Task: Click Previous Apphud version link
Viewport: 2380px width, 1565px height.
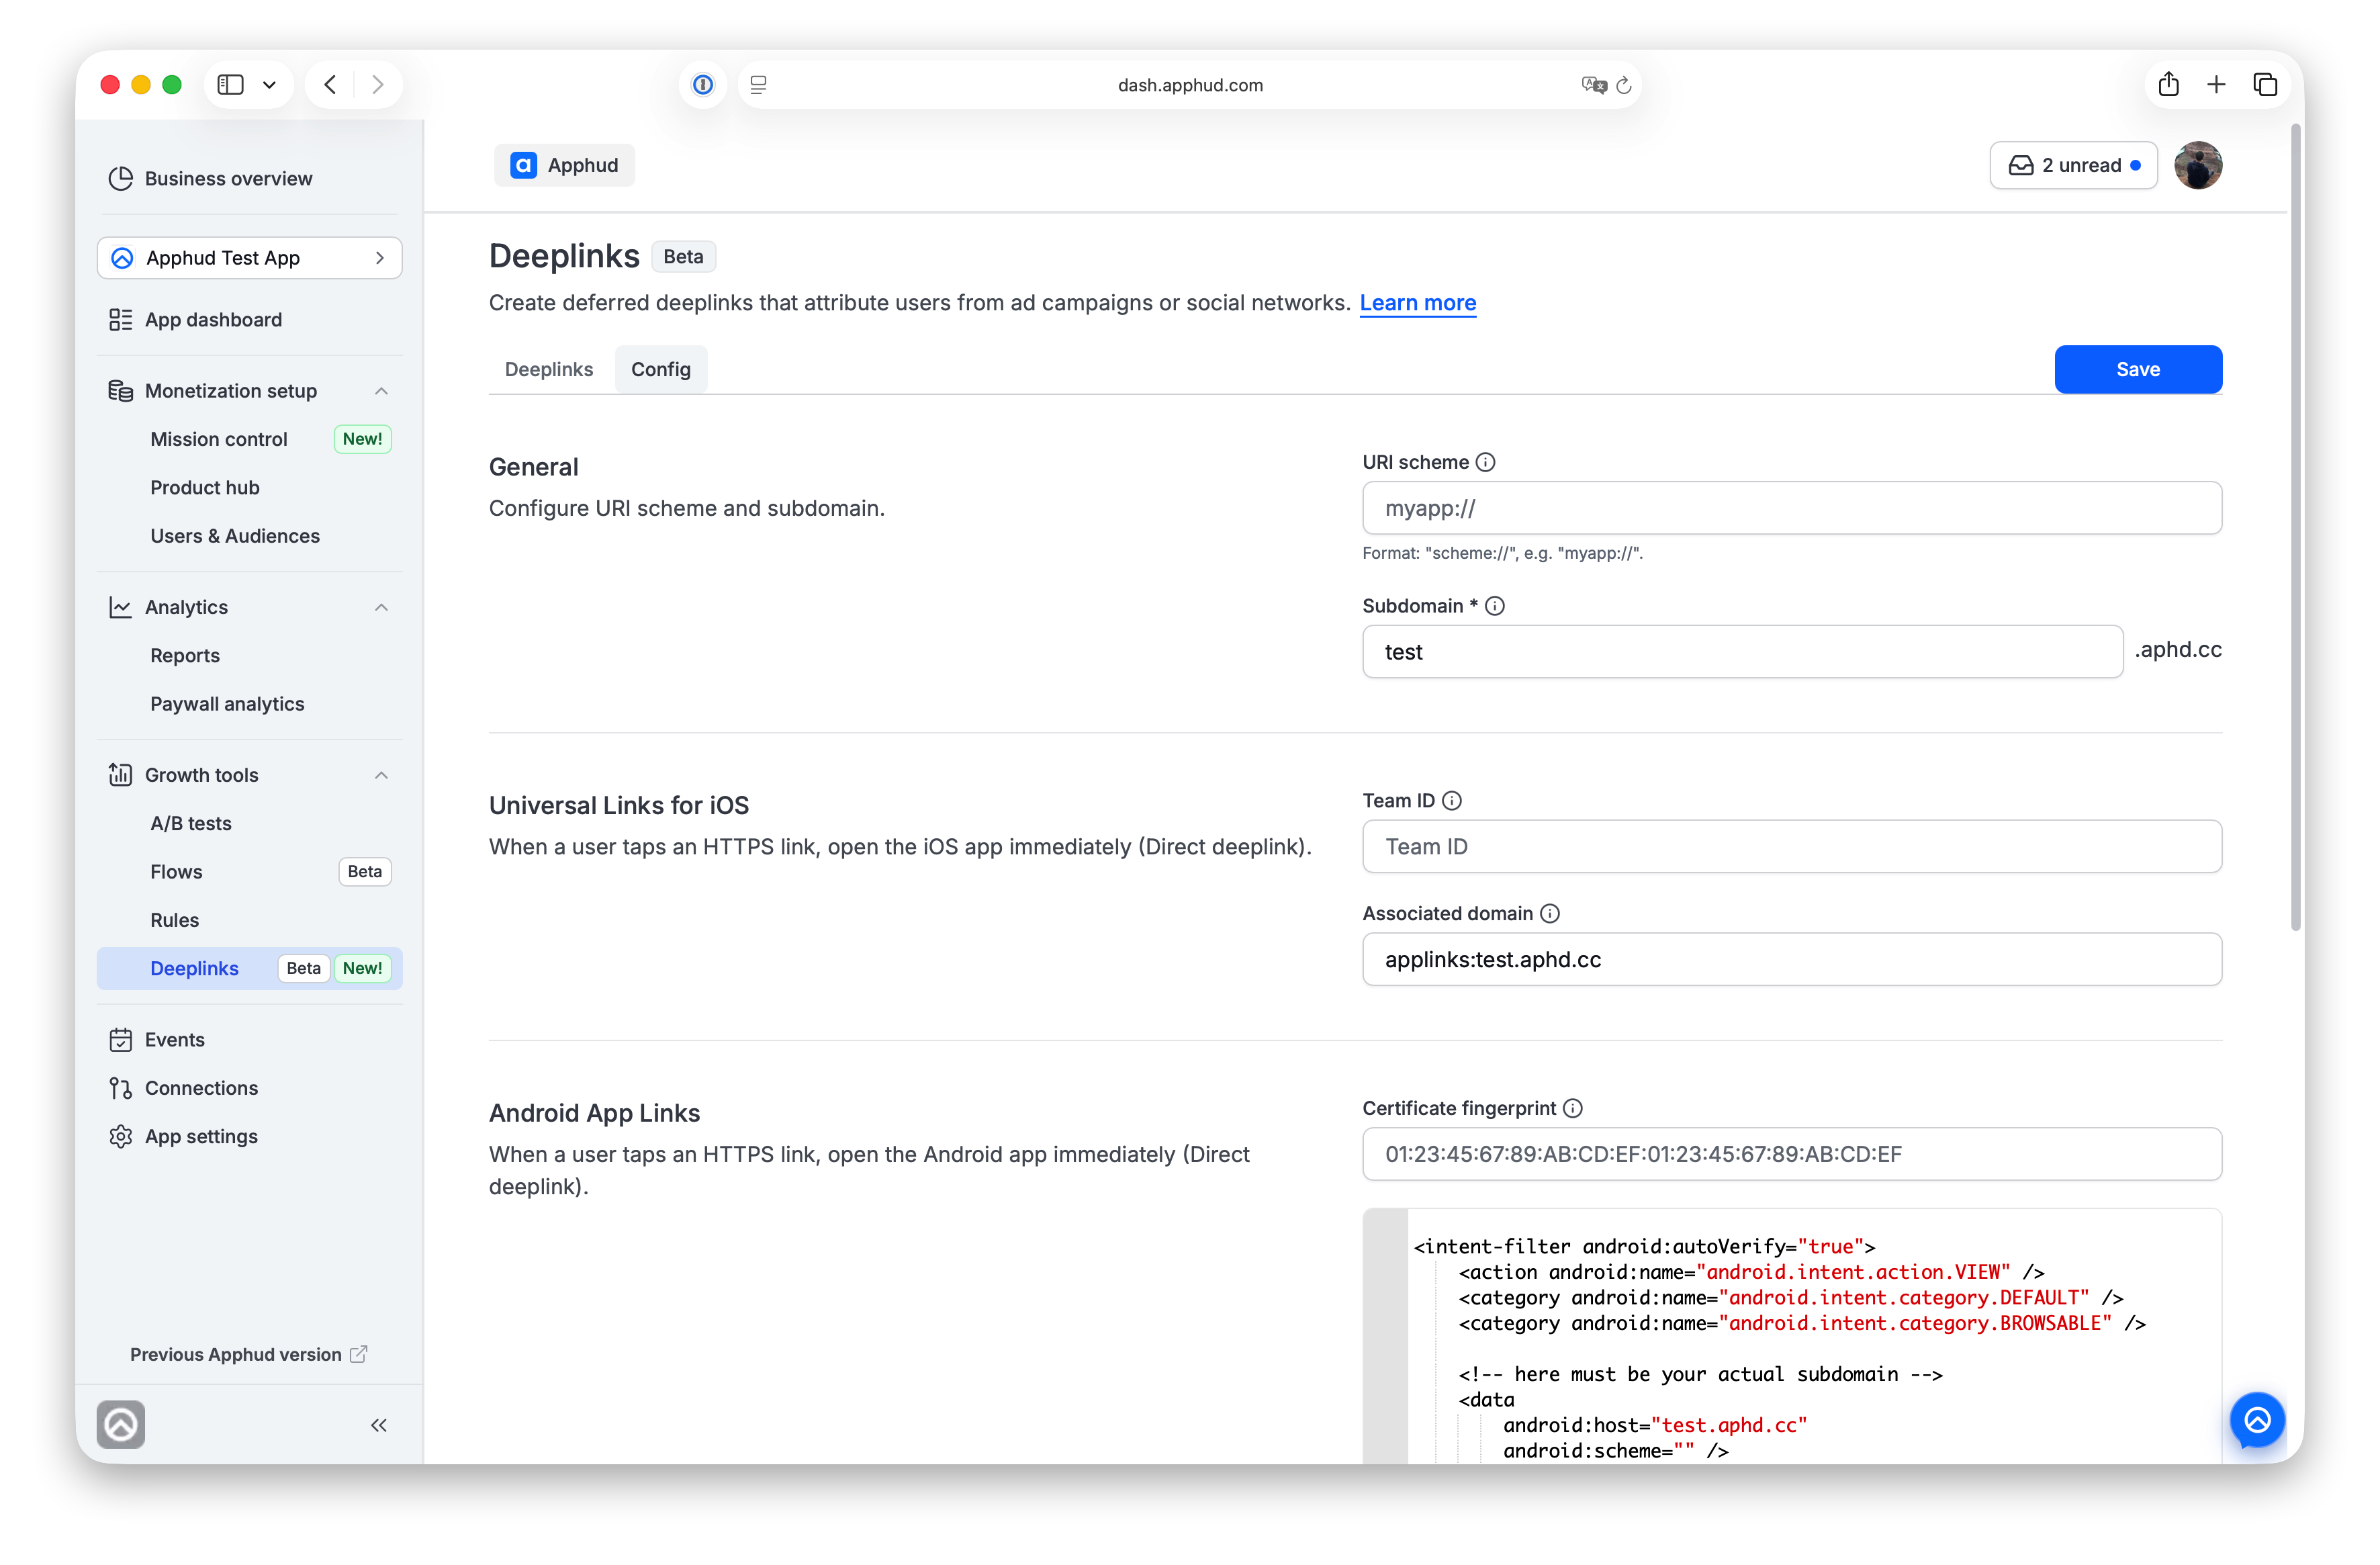Action: coord(248,1354)
